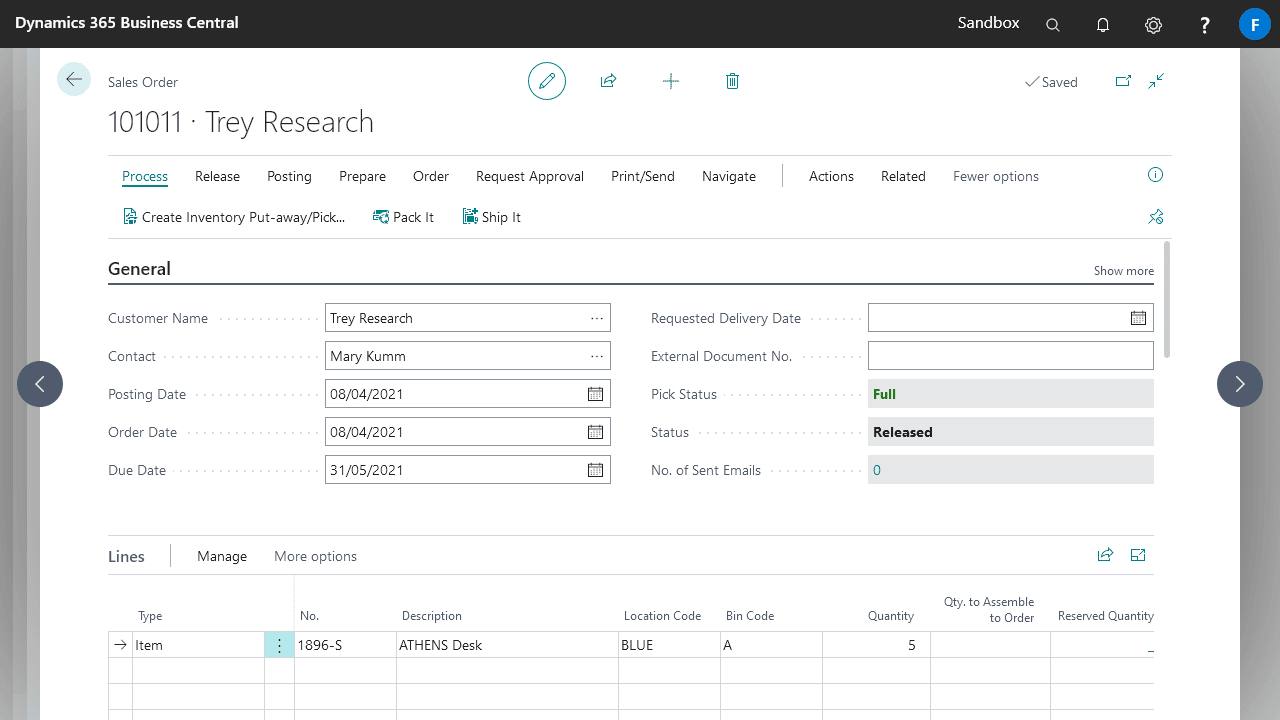Collapse the General section header
Viewport: 1280px width, 720px height.
coord(139,269)
